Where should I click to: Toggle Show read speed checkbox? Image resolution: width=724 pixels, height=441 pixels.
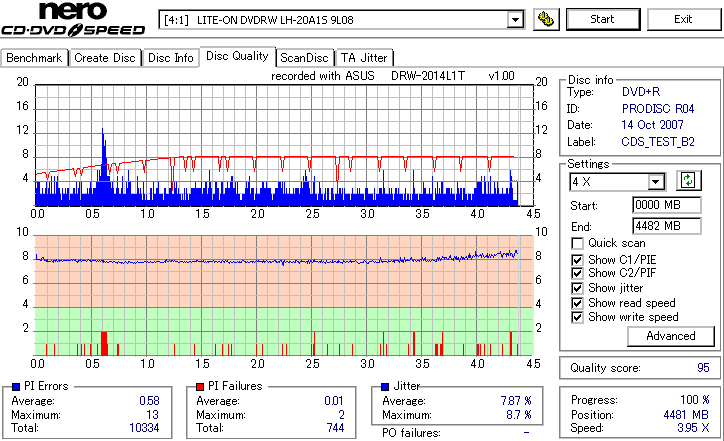point(577,303)
